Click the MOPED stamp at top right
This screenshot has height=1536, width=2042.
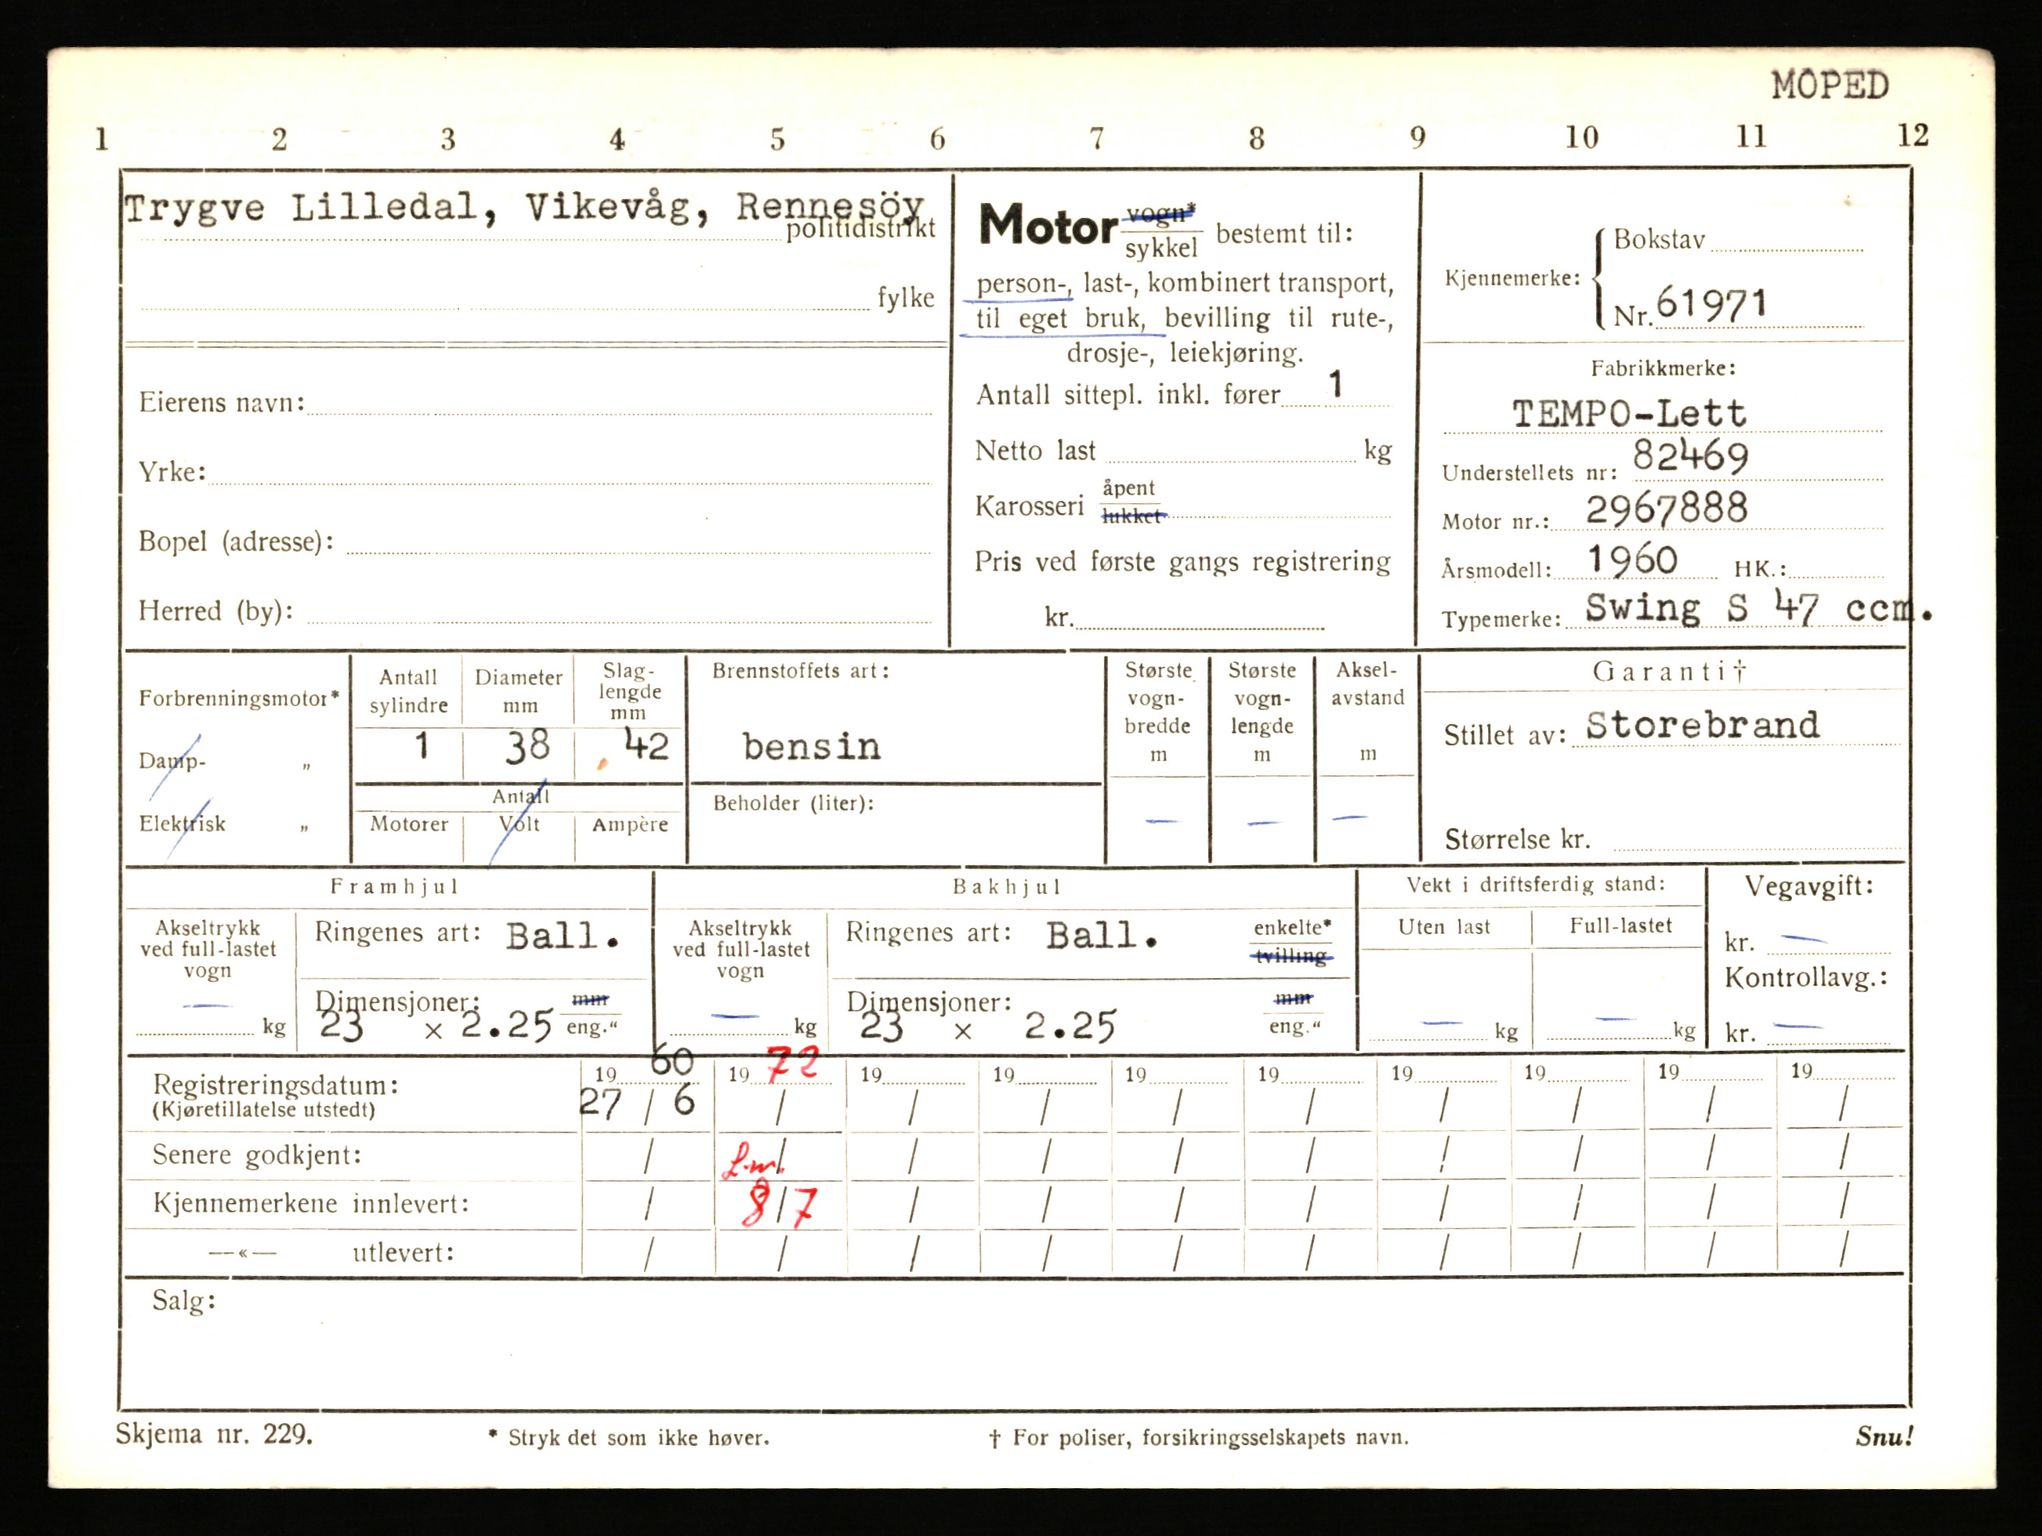pos(1830,85)
